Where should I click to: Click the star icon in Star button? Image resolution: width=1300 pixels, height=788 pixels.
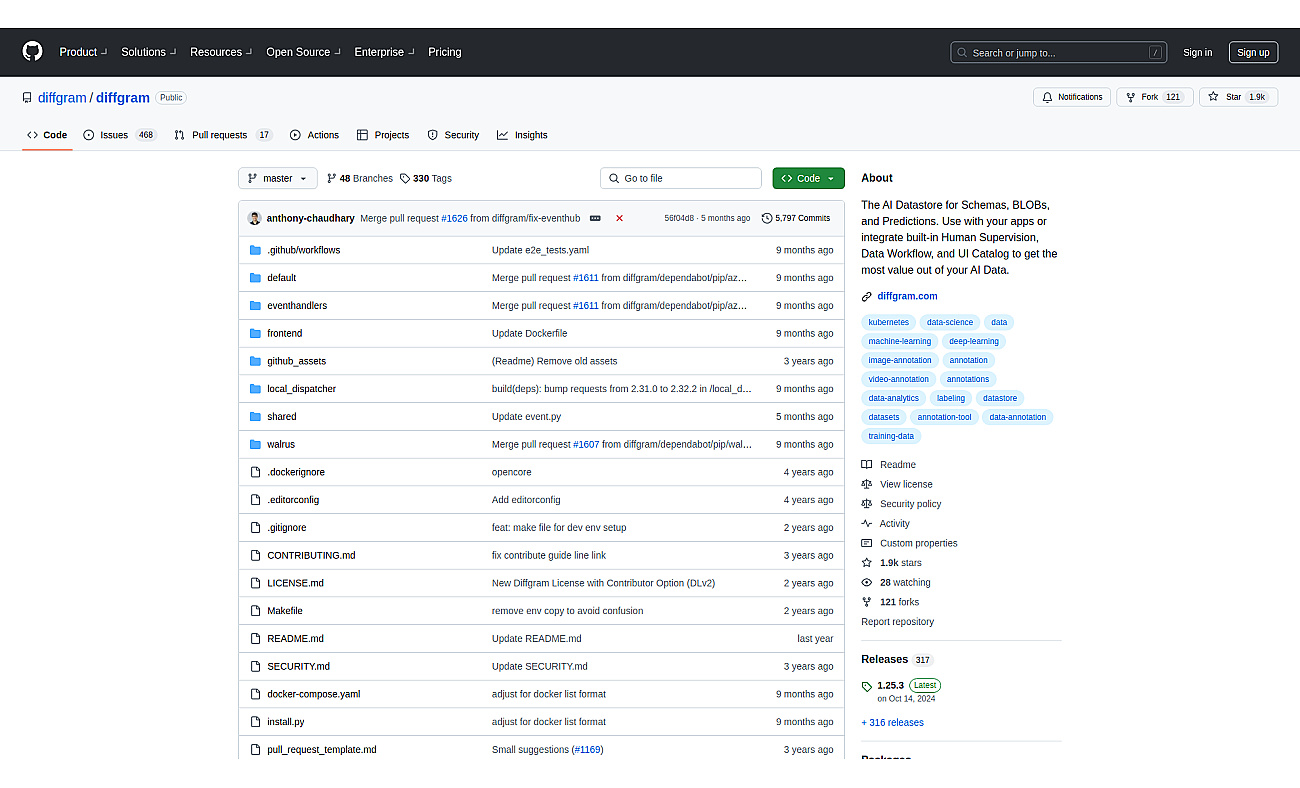[x=1213, y=97]
